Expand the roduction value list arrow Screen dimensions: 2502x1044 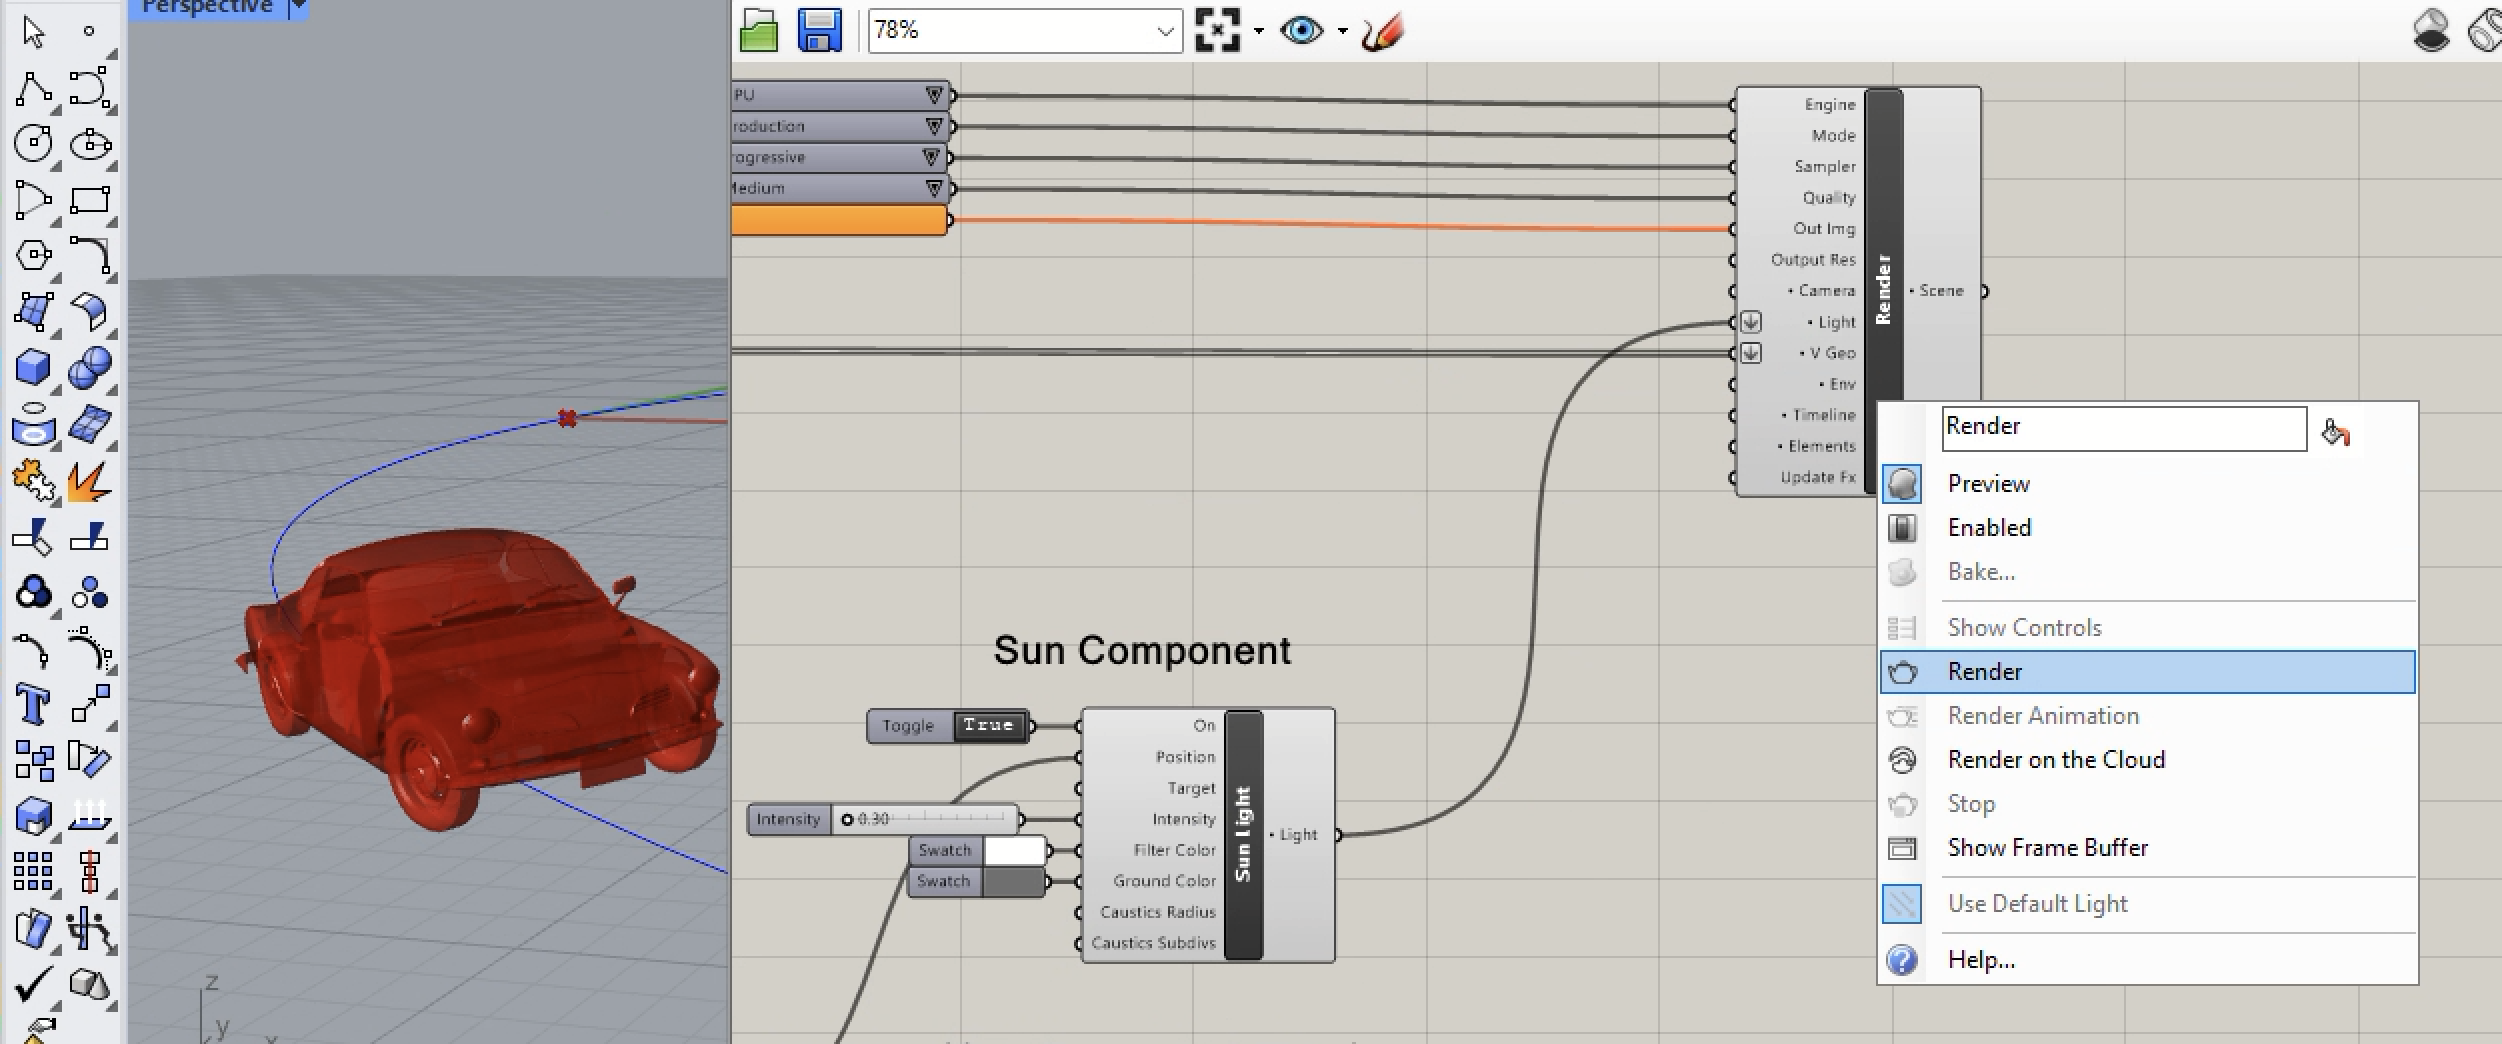pos(934,126)
